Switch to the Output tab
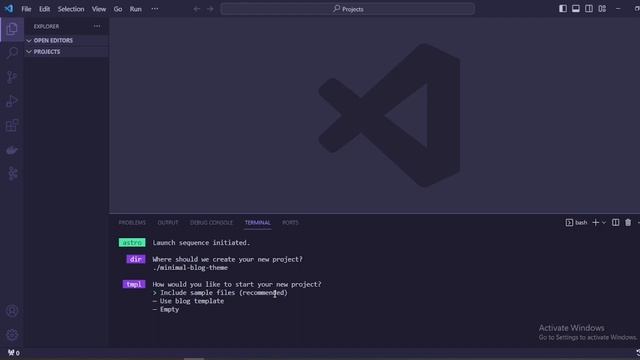The height and width of the screenshot is (360, 640). coord(168,222)
